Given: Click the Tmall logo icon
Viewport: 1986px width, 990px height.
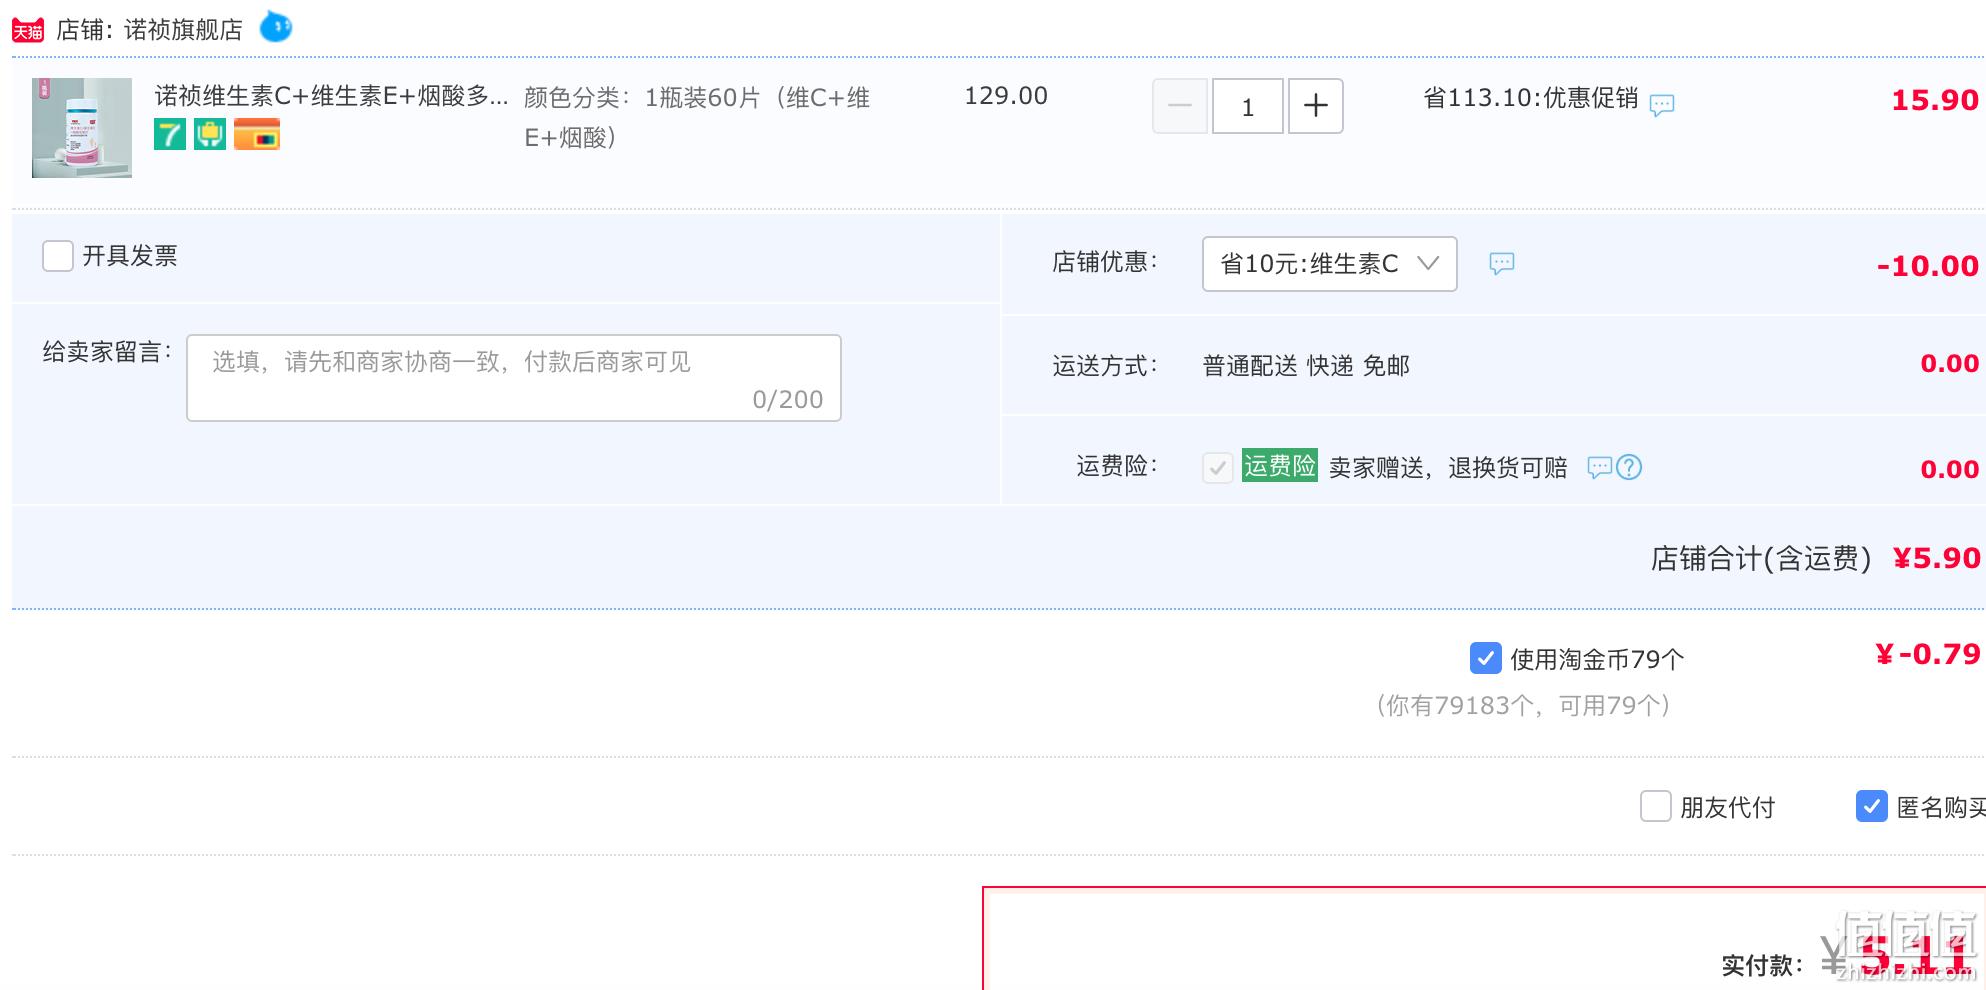Looking at the screenshot, I should point(28,30).
